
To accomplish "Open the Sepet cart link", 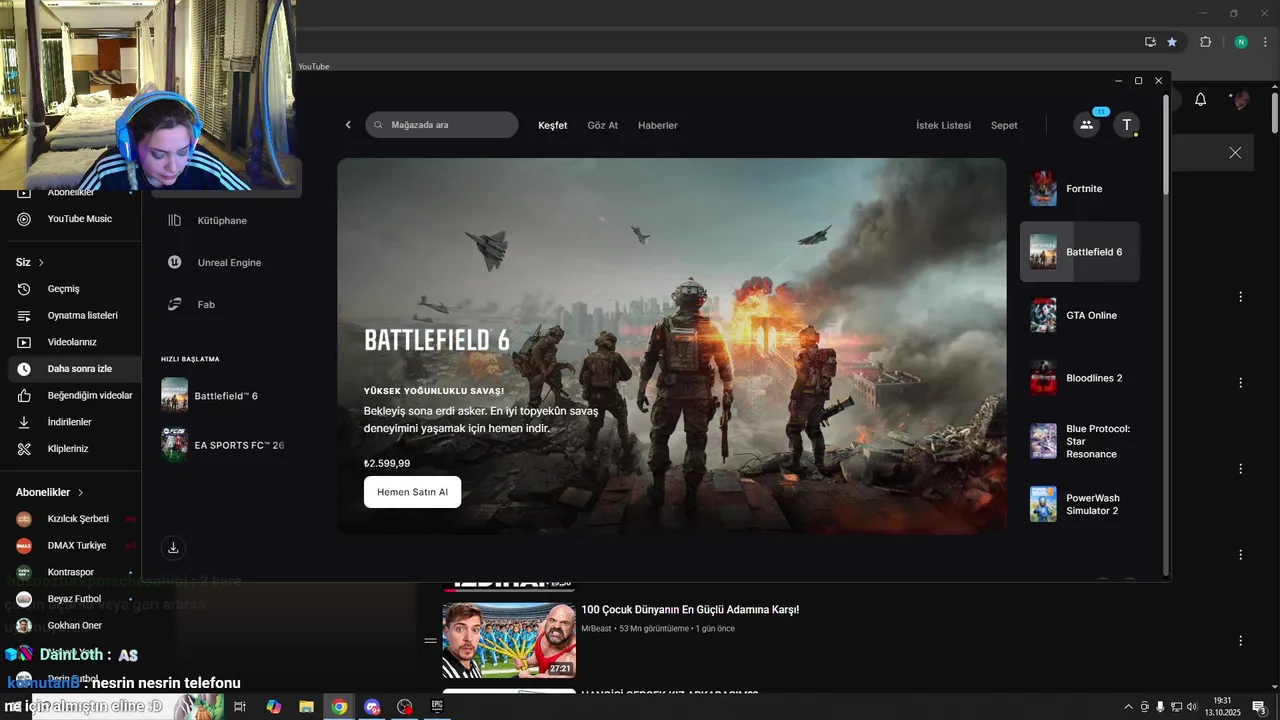I will tap(1004, 125).
